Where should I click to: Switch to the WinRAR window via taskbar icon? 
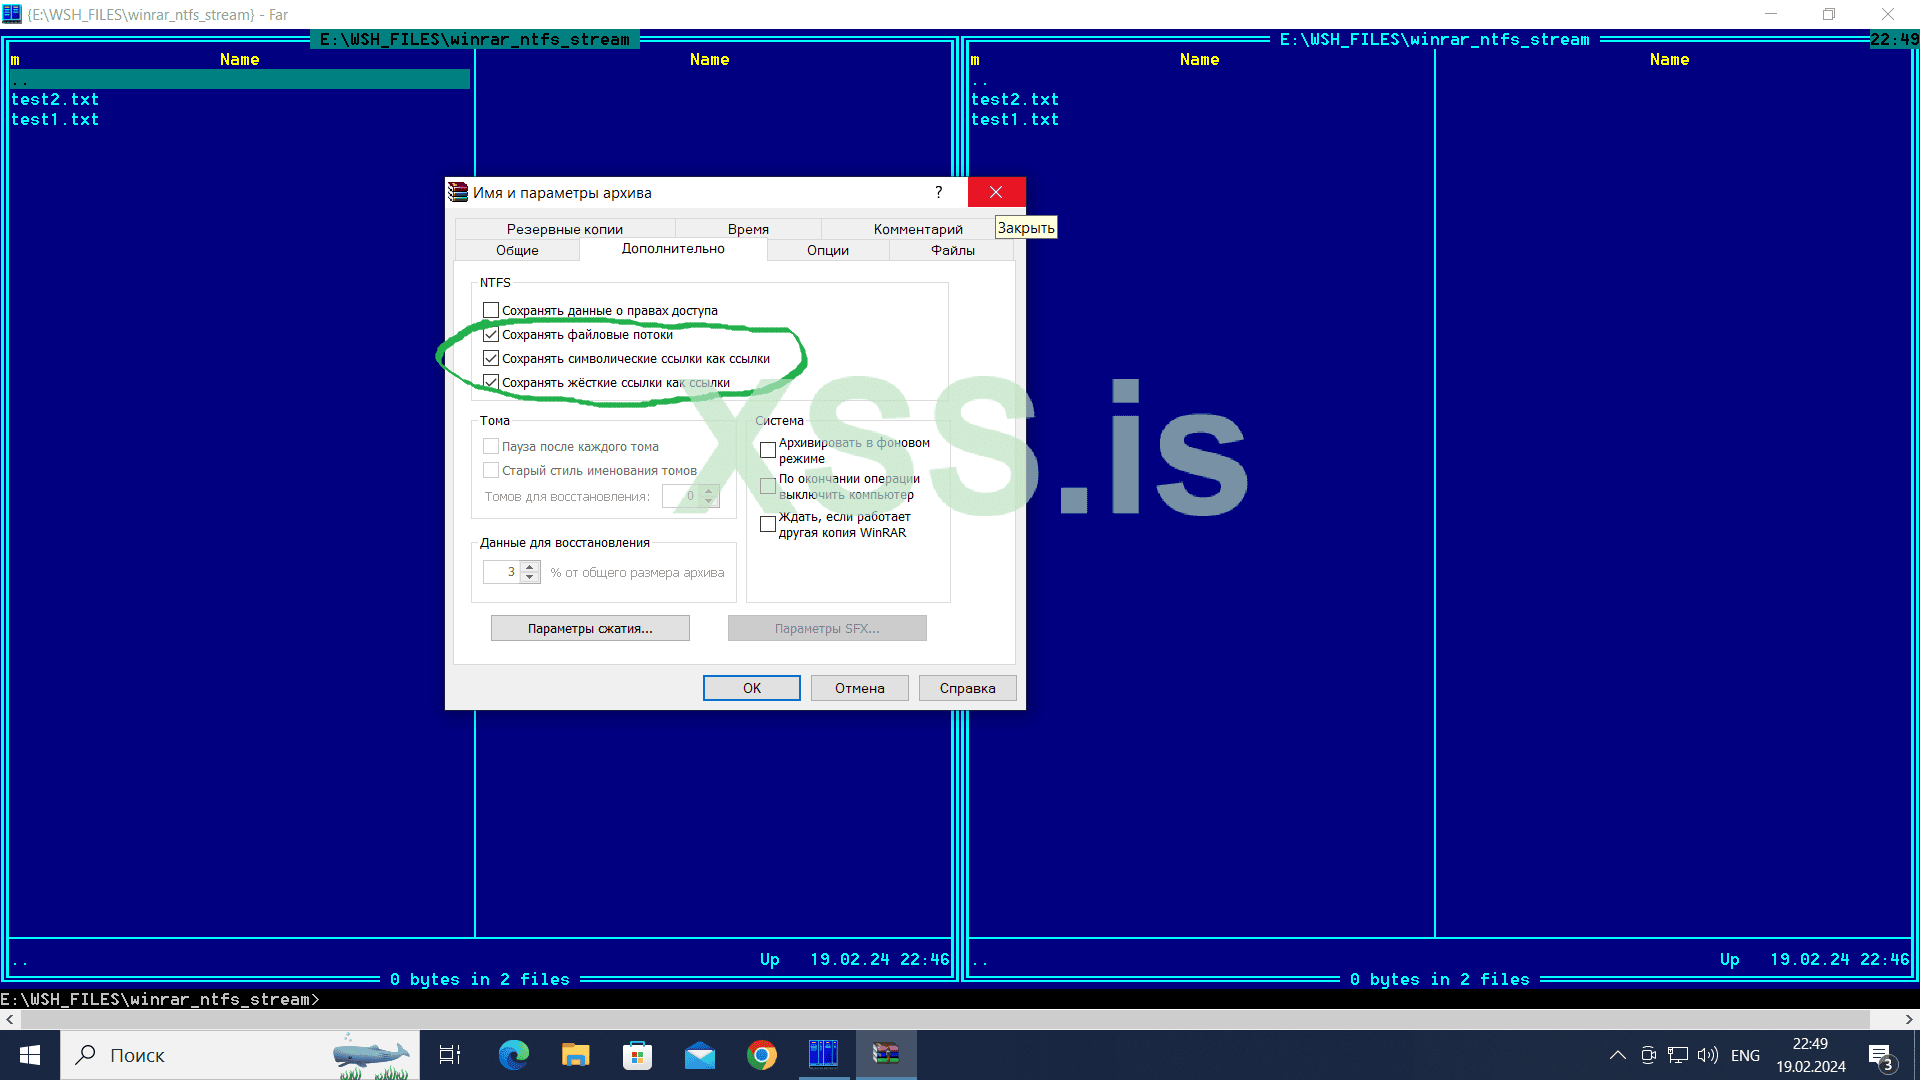pyautogui.click(x=886, y=1054)
